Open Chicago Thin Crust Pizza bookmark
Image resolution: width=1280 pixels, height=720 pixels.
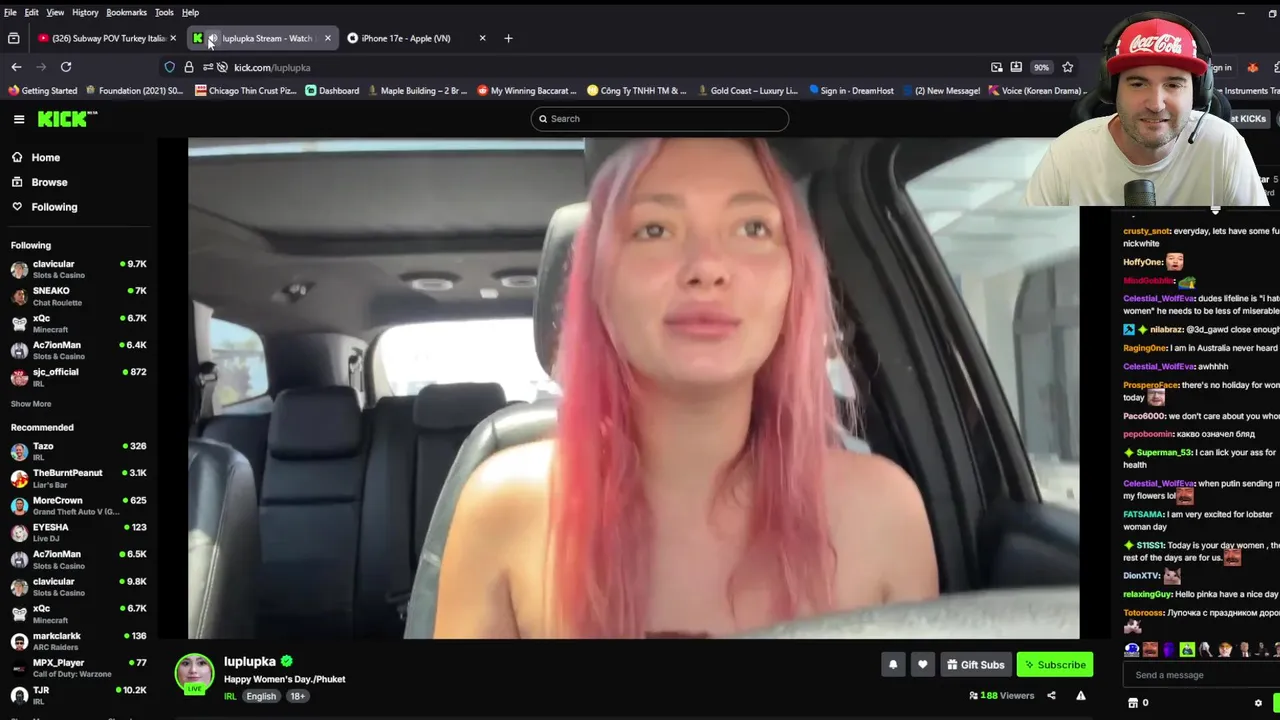pos(246,91)
